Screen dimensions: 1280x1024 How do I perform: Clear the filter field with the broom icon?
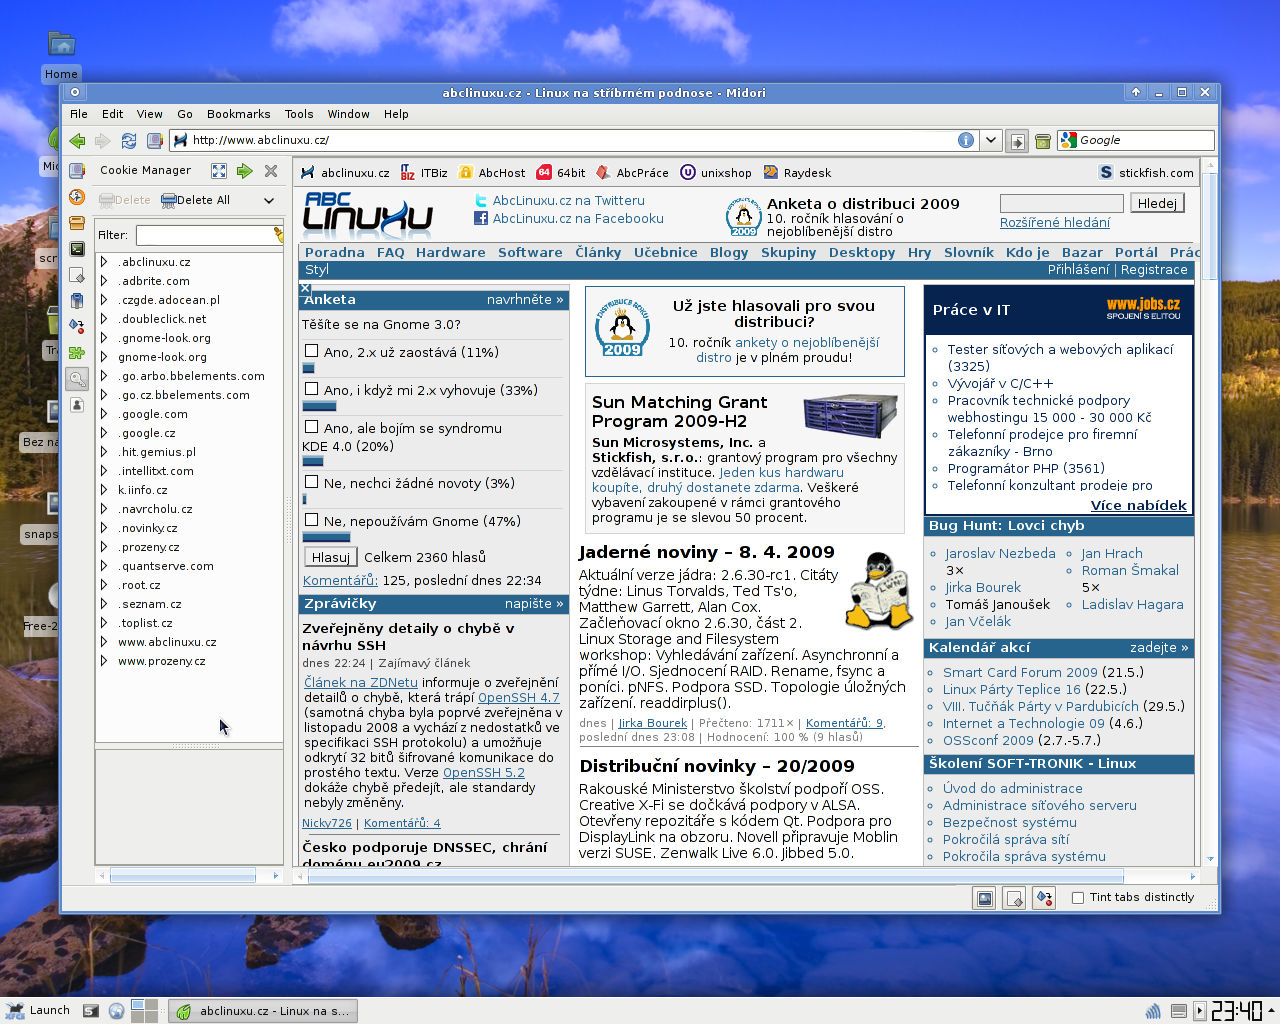[278, 235]
